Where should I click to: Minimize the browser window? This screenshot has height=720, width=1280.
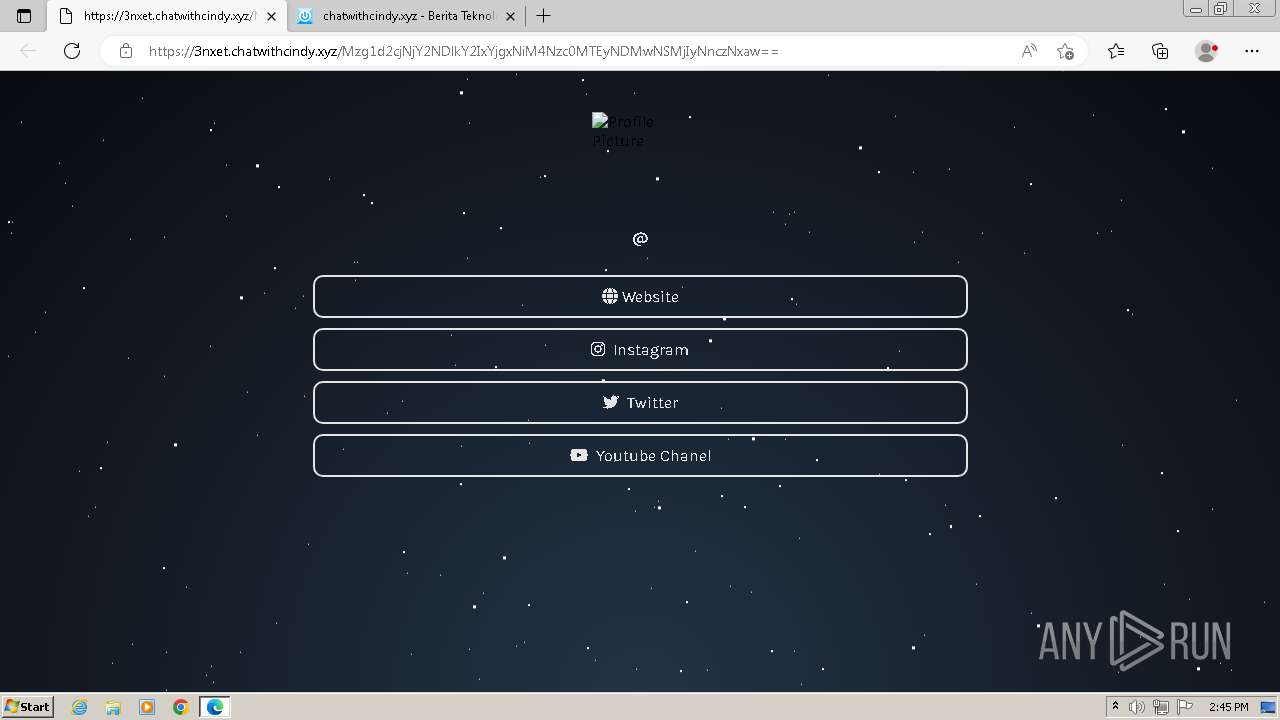pyautogui.click(x=1196, y=9)
